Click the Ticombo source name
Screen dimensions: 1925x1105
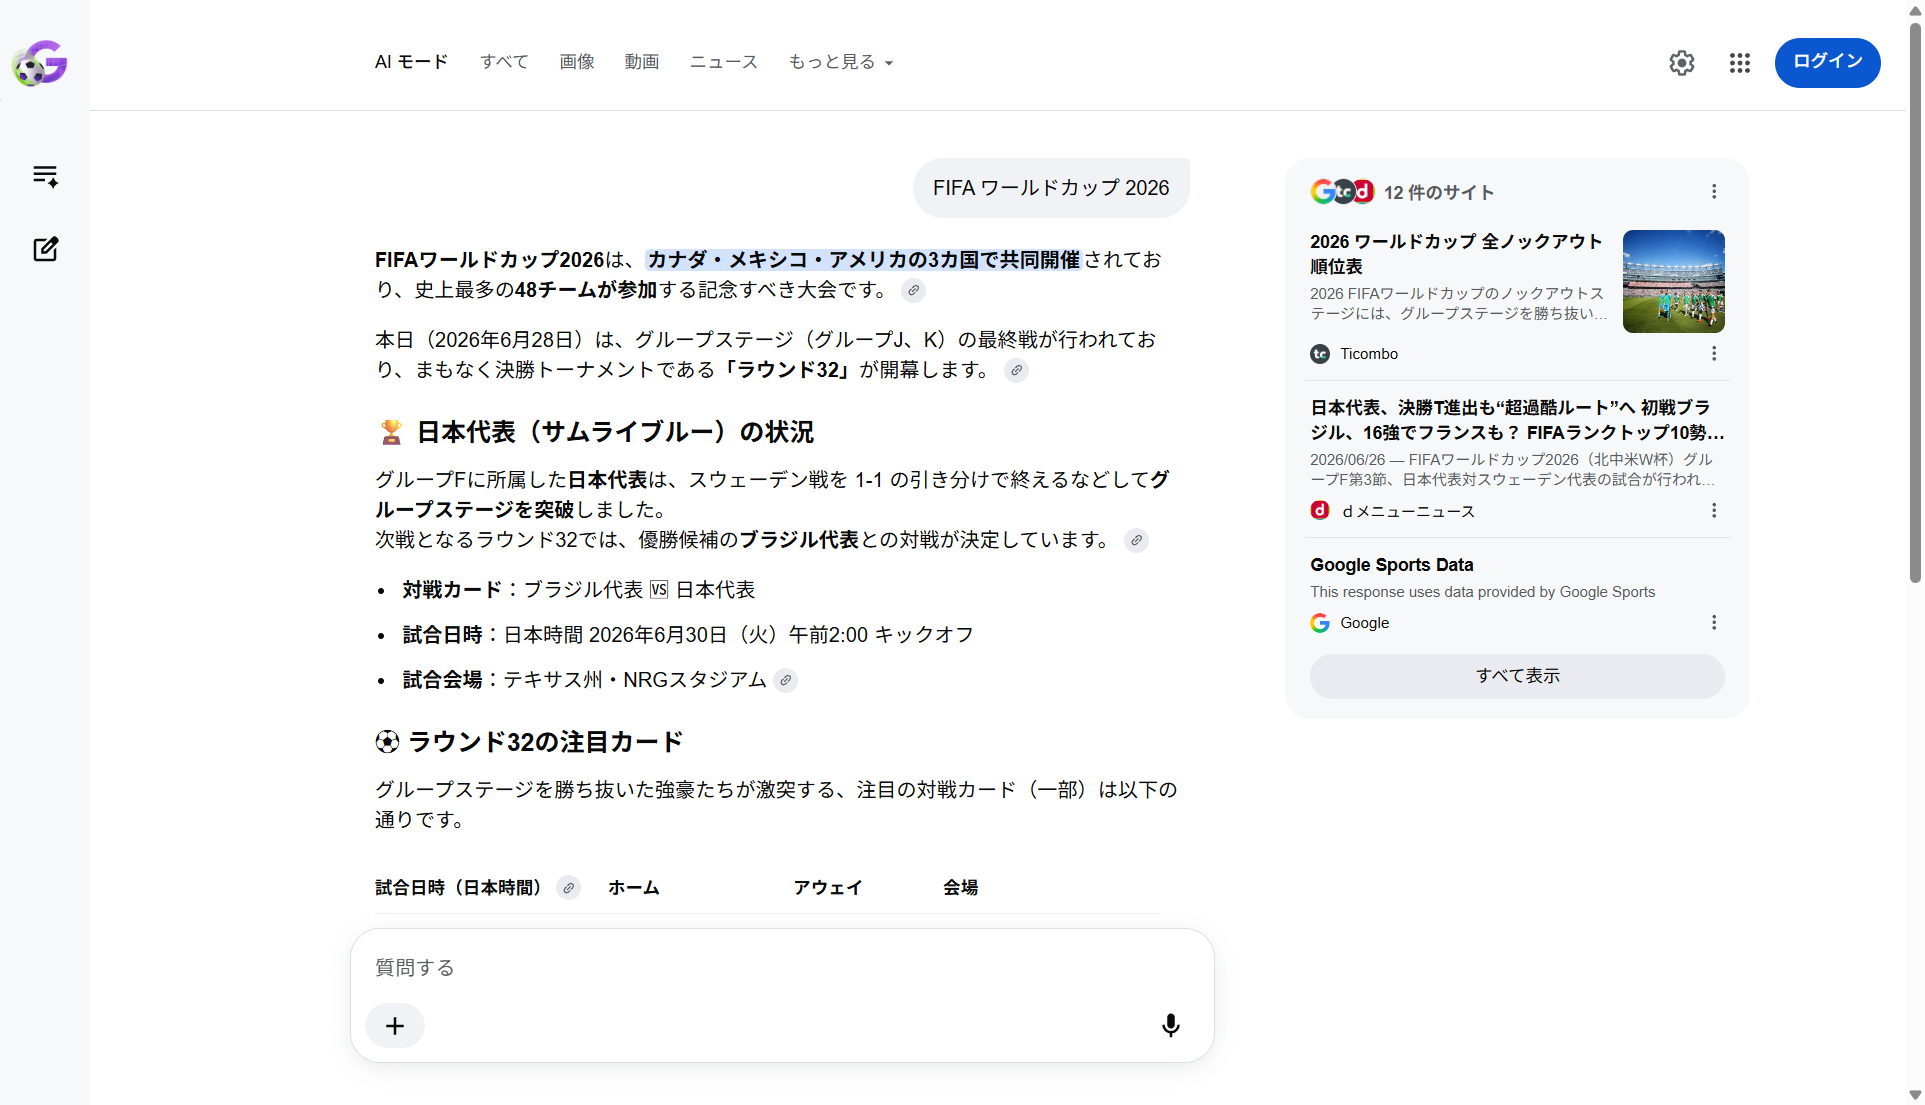click(1368, 354)
